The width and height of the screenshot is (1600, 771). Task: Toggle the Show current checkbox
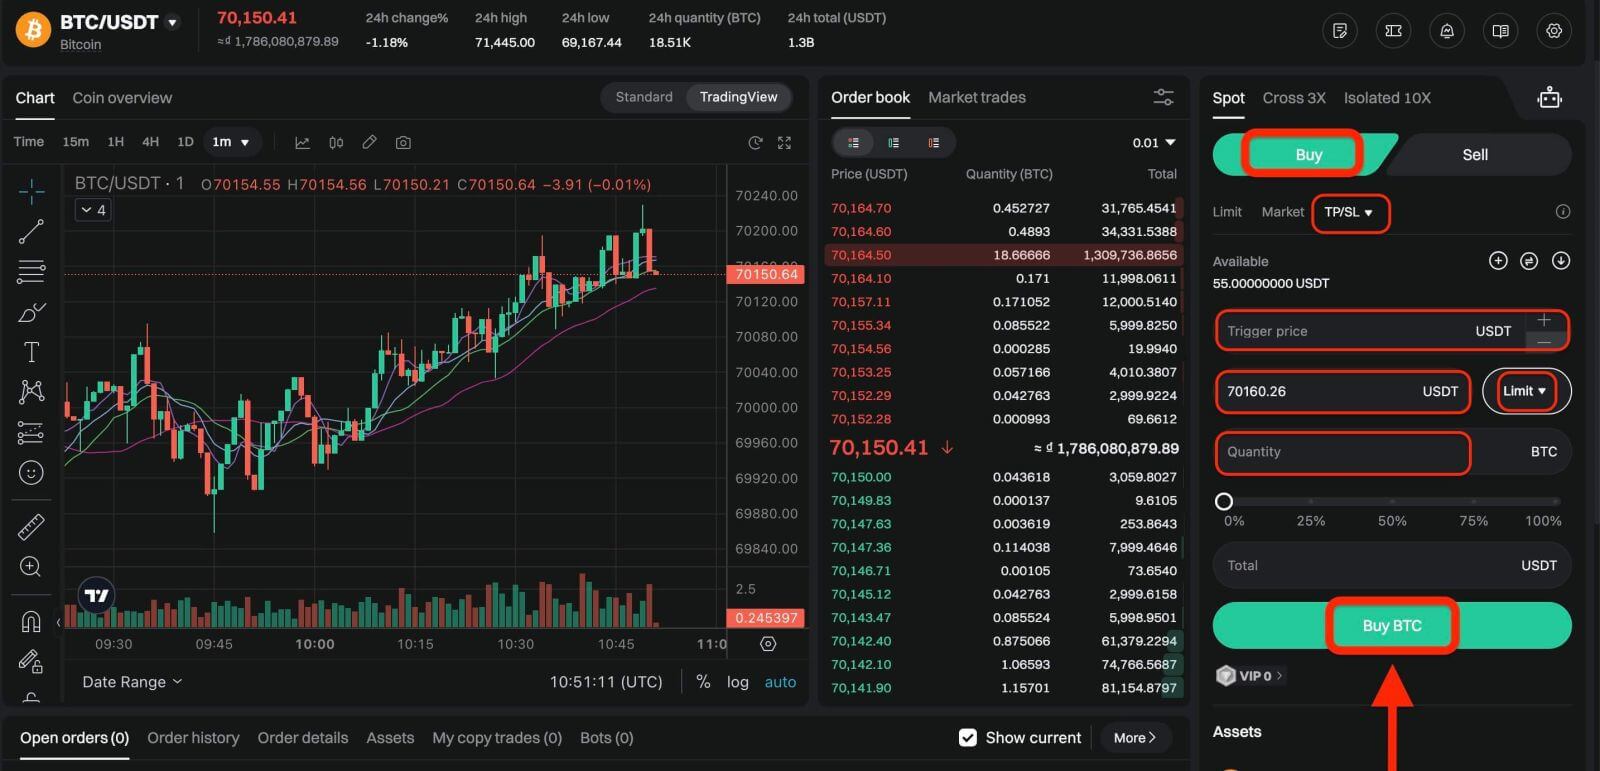967,738
